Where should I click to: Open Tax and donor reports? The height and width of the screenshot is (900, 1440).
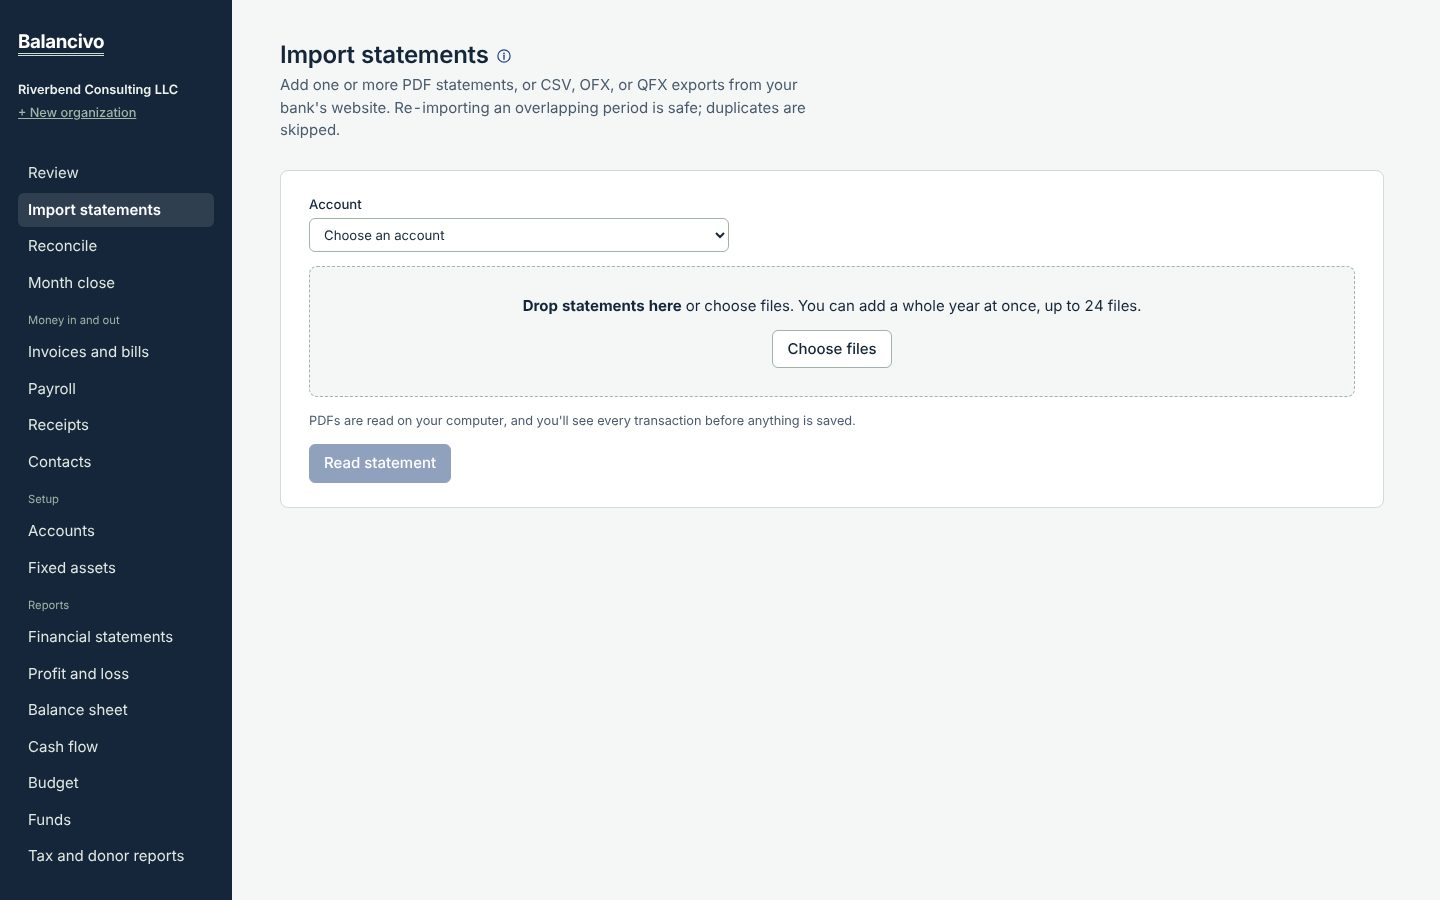coord(116,856)
